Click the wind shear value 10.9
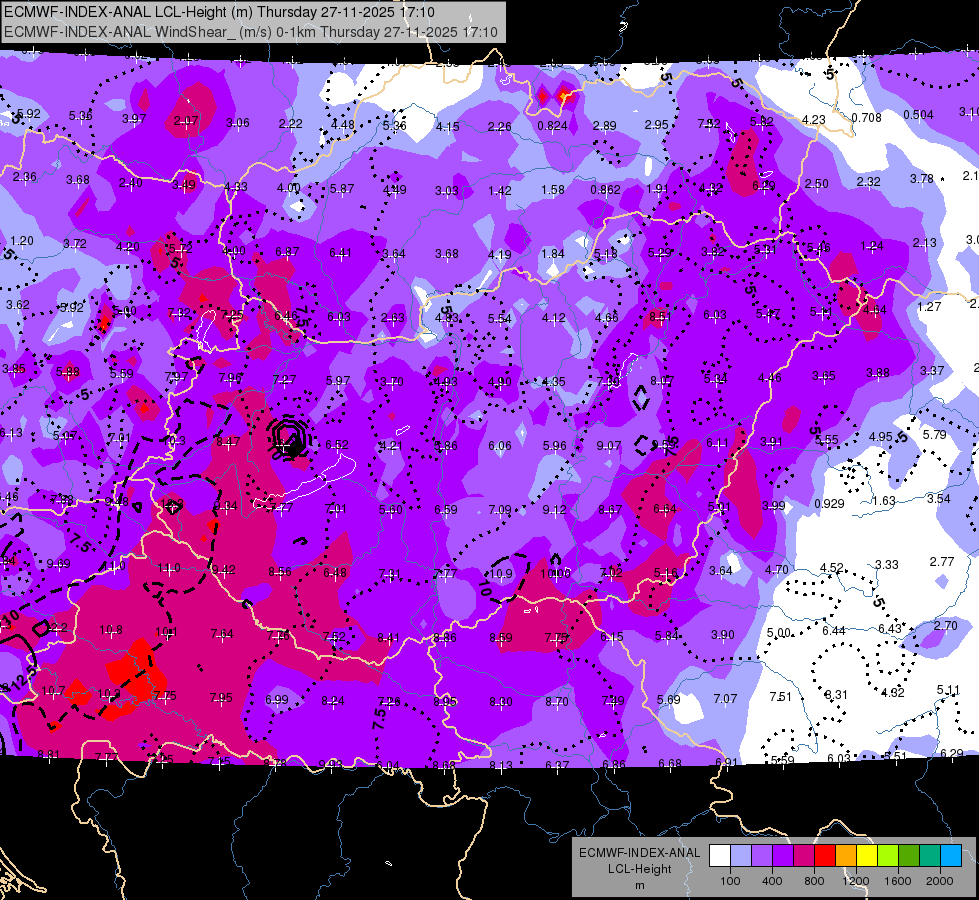The width and height of the screenshot is (979, 900). tap(501, 573)
